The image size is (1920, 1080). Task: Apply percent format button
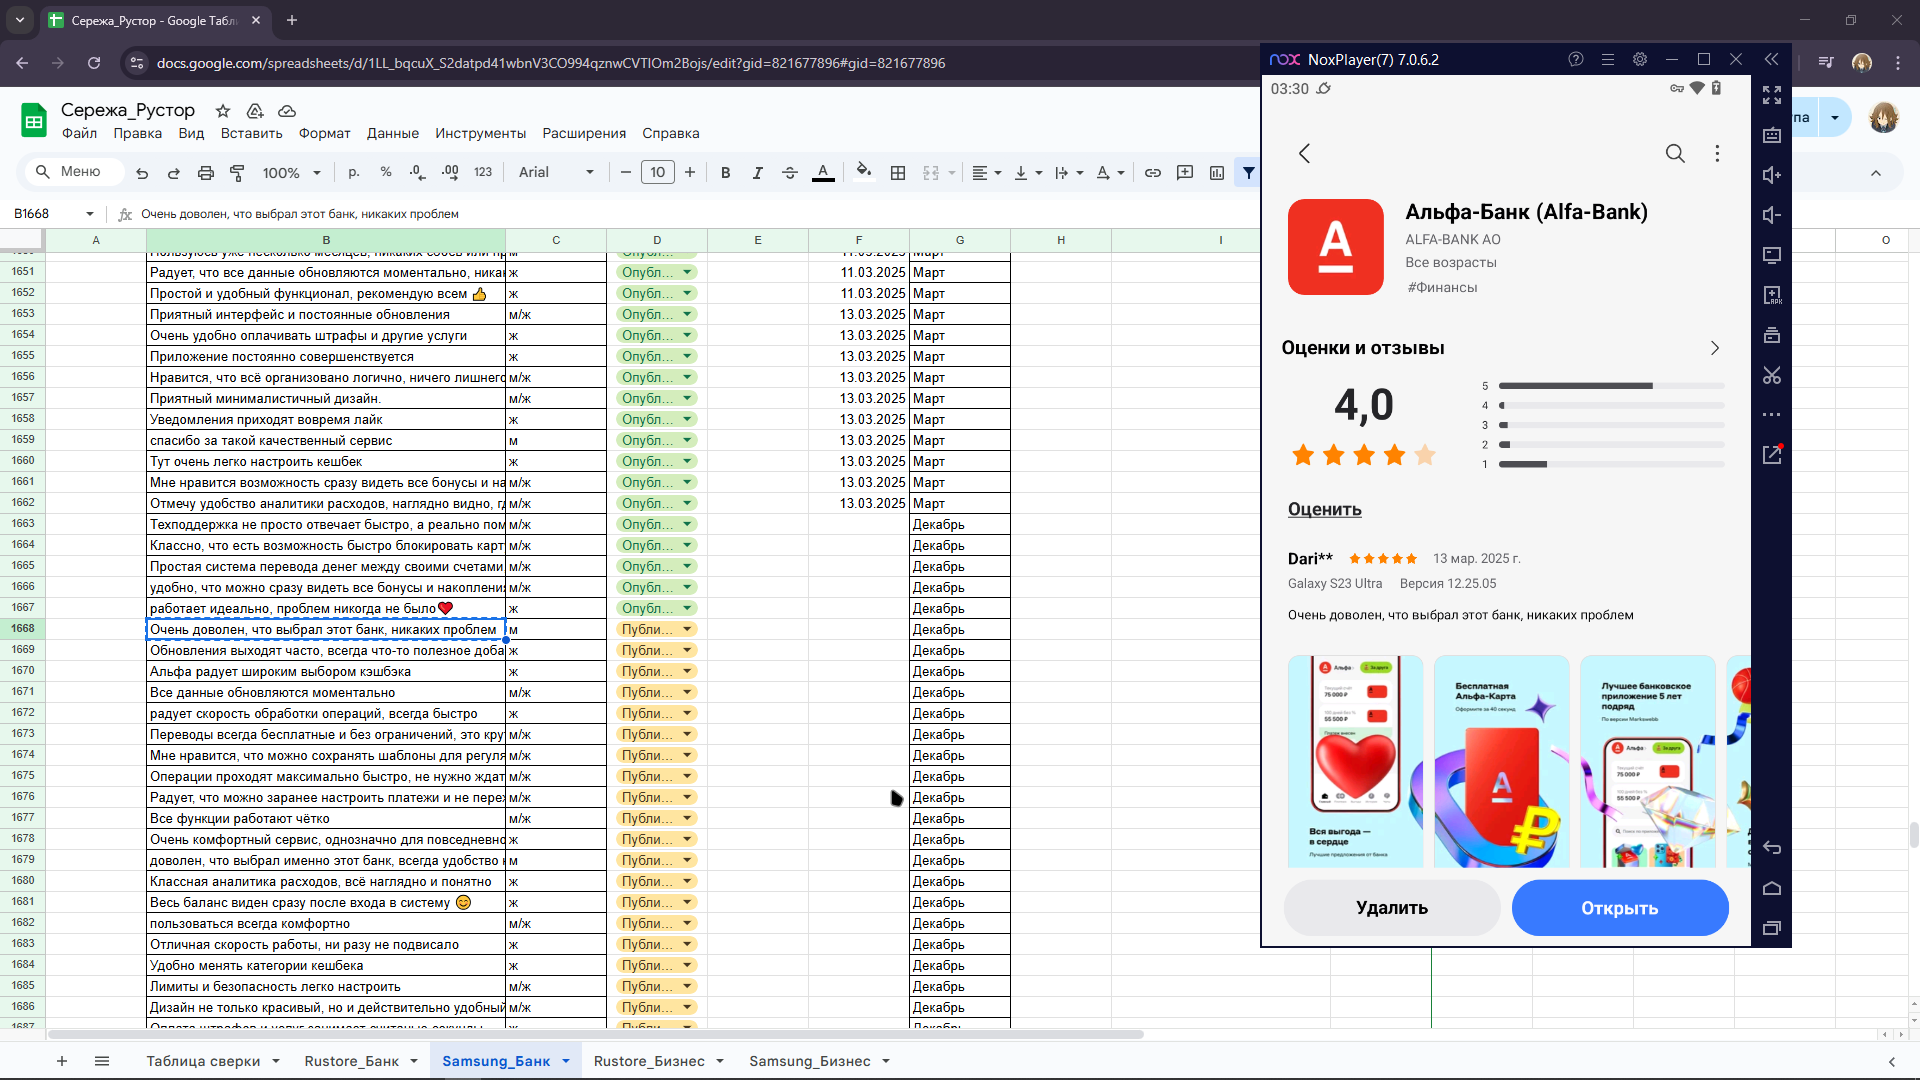pyautogui.click(x=386, y=172)
